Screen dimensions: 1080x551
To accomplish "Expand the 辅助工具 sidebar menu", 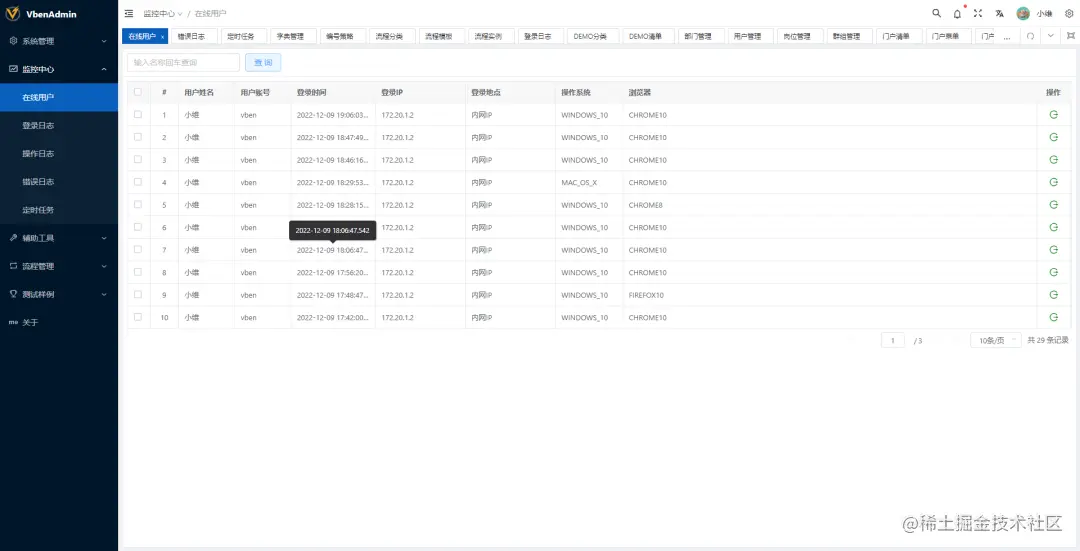I will 59,238.
